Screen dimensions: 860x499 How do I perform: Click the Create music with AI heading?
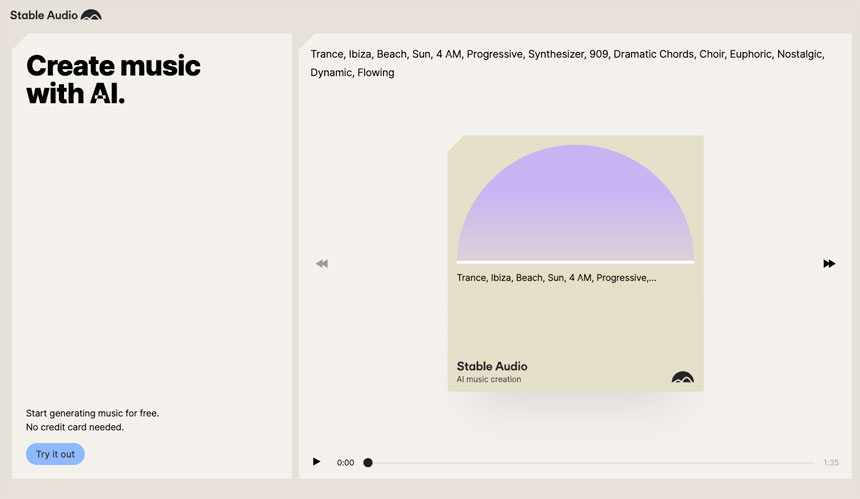pyautogui.click(x=113, y=80)
